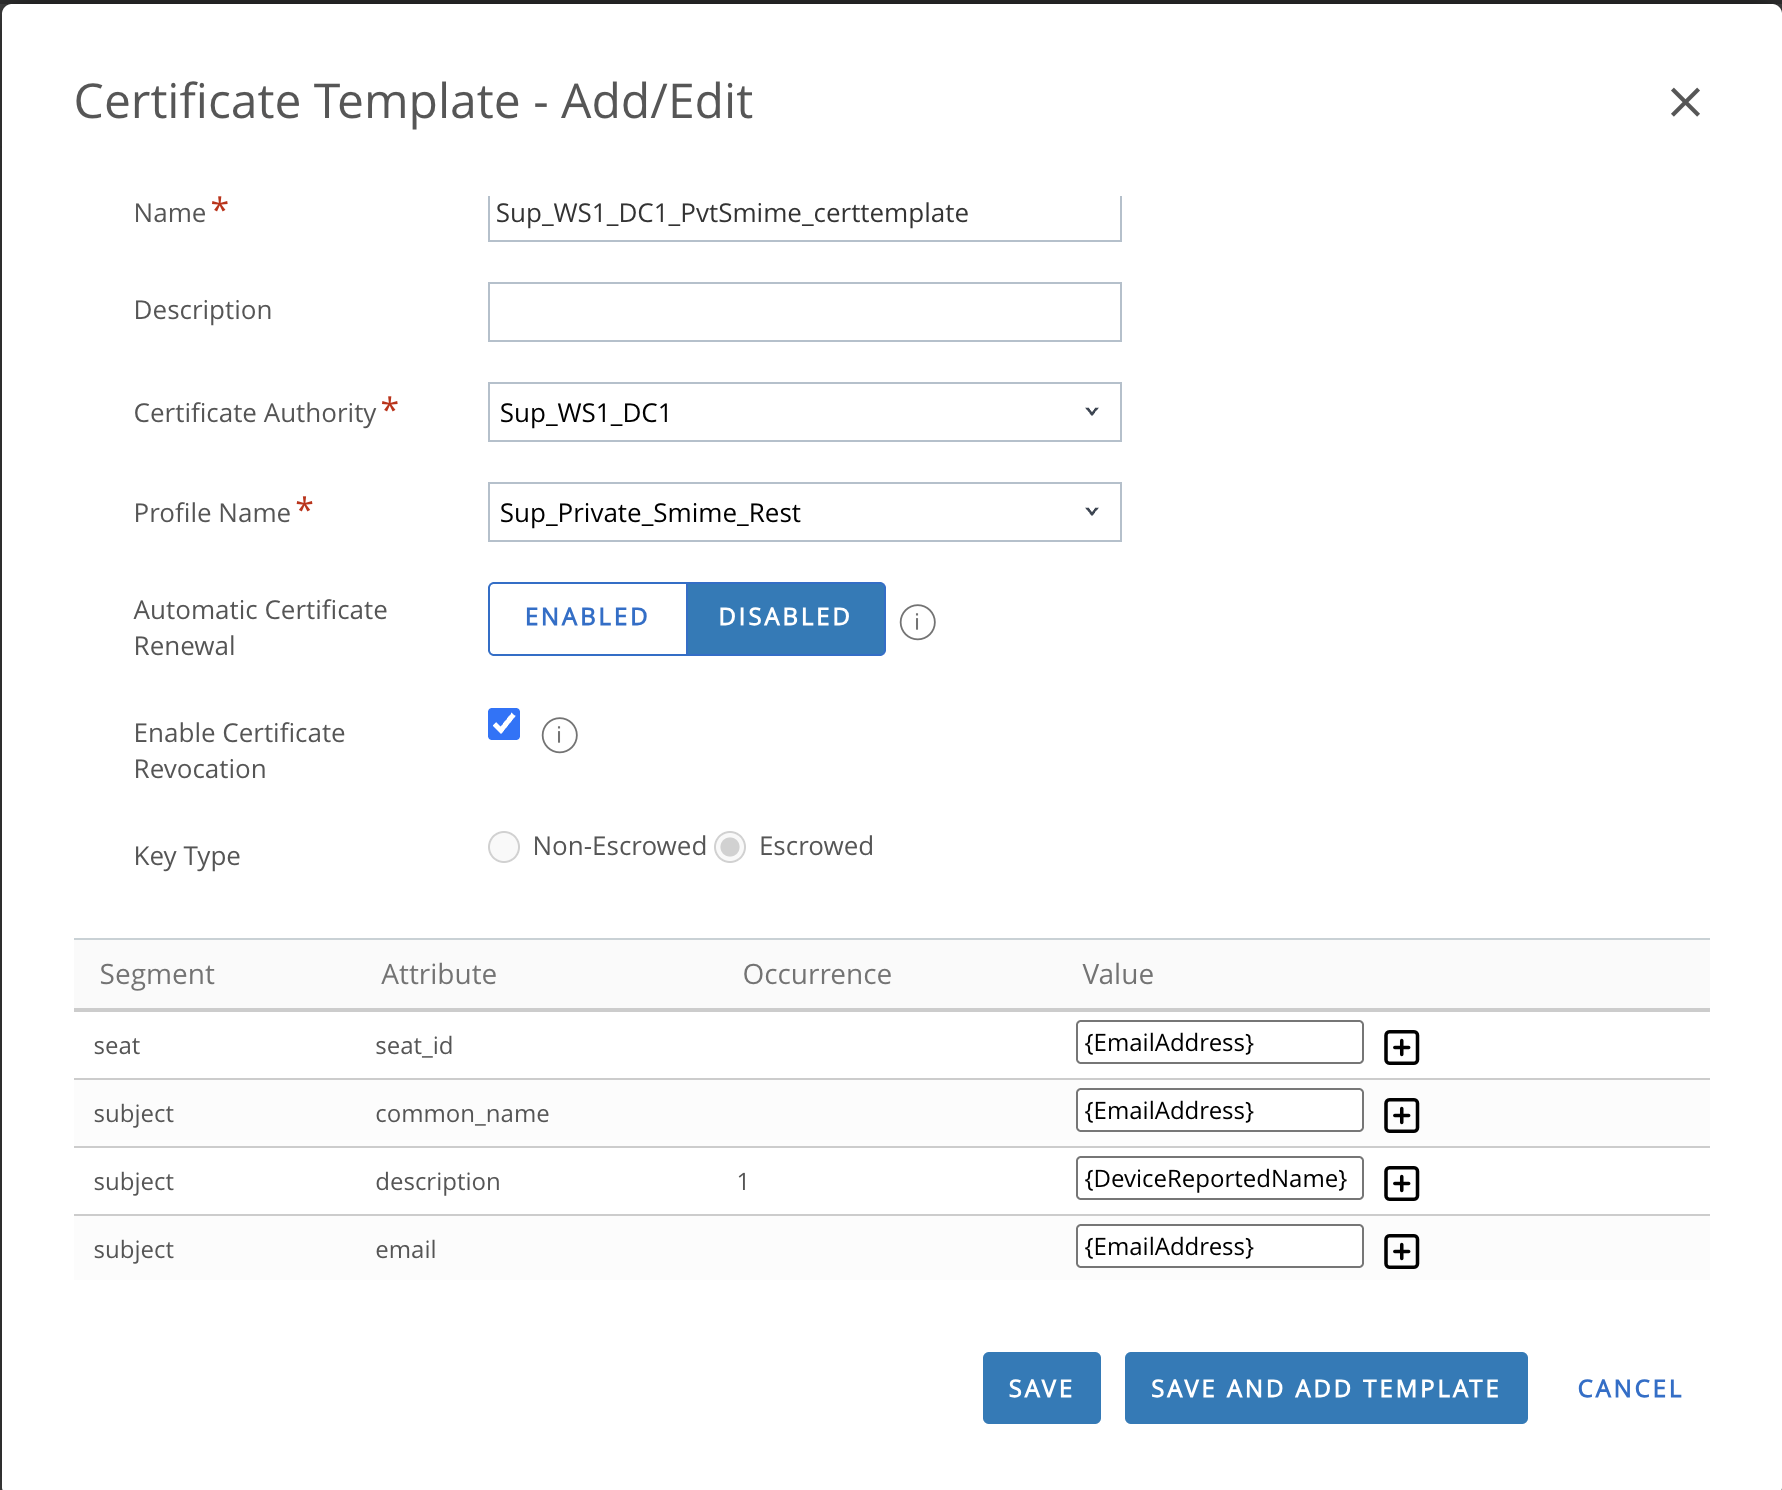
Task: Click Save and Add Template button
Action: click(x=1325, y=1388)
